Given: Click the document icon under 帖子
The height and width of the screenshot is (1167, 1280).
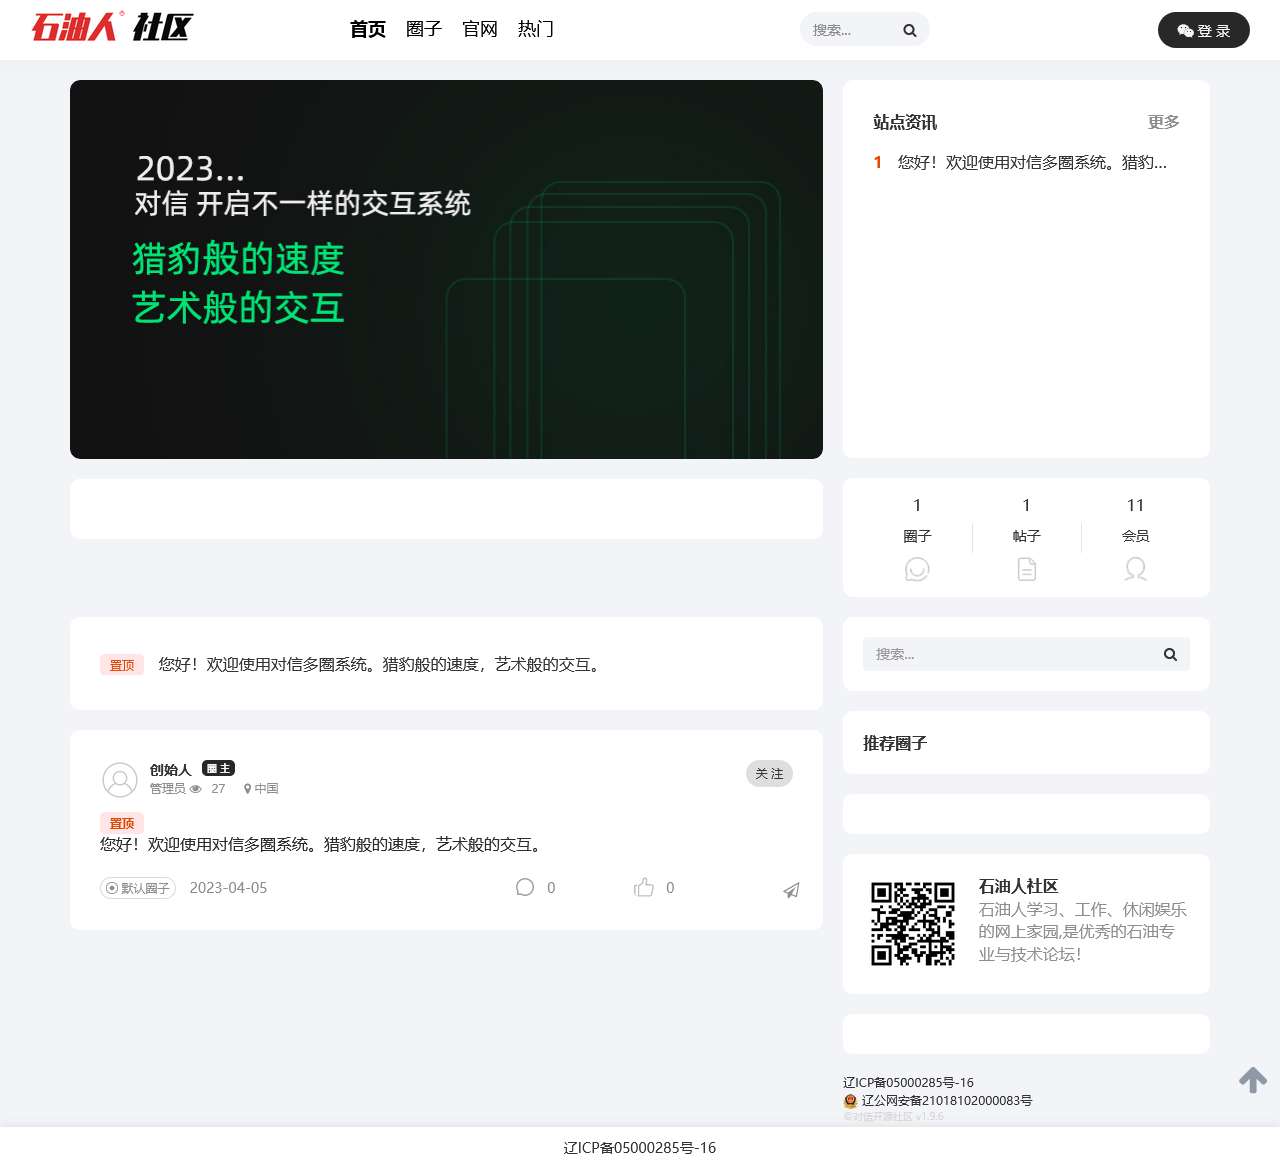Looking at the screenshot, I should click(x=1027, y=569).
